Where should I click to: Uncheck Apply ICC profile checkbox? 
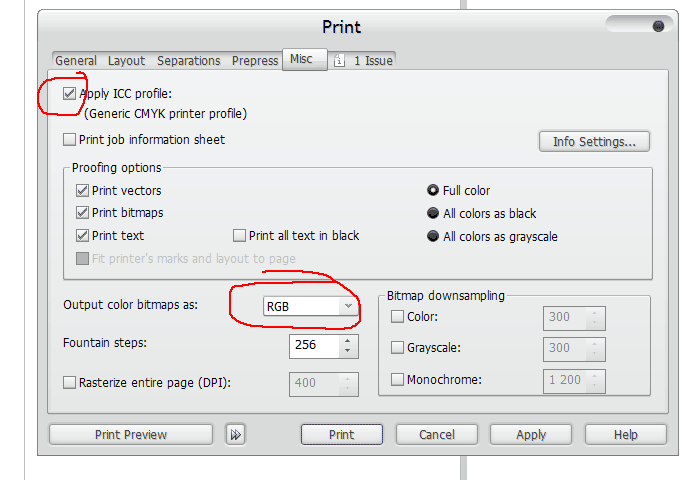pyautogui.click(x=69, y=94)
